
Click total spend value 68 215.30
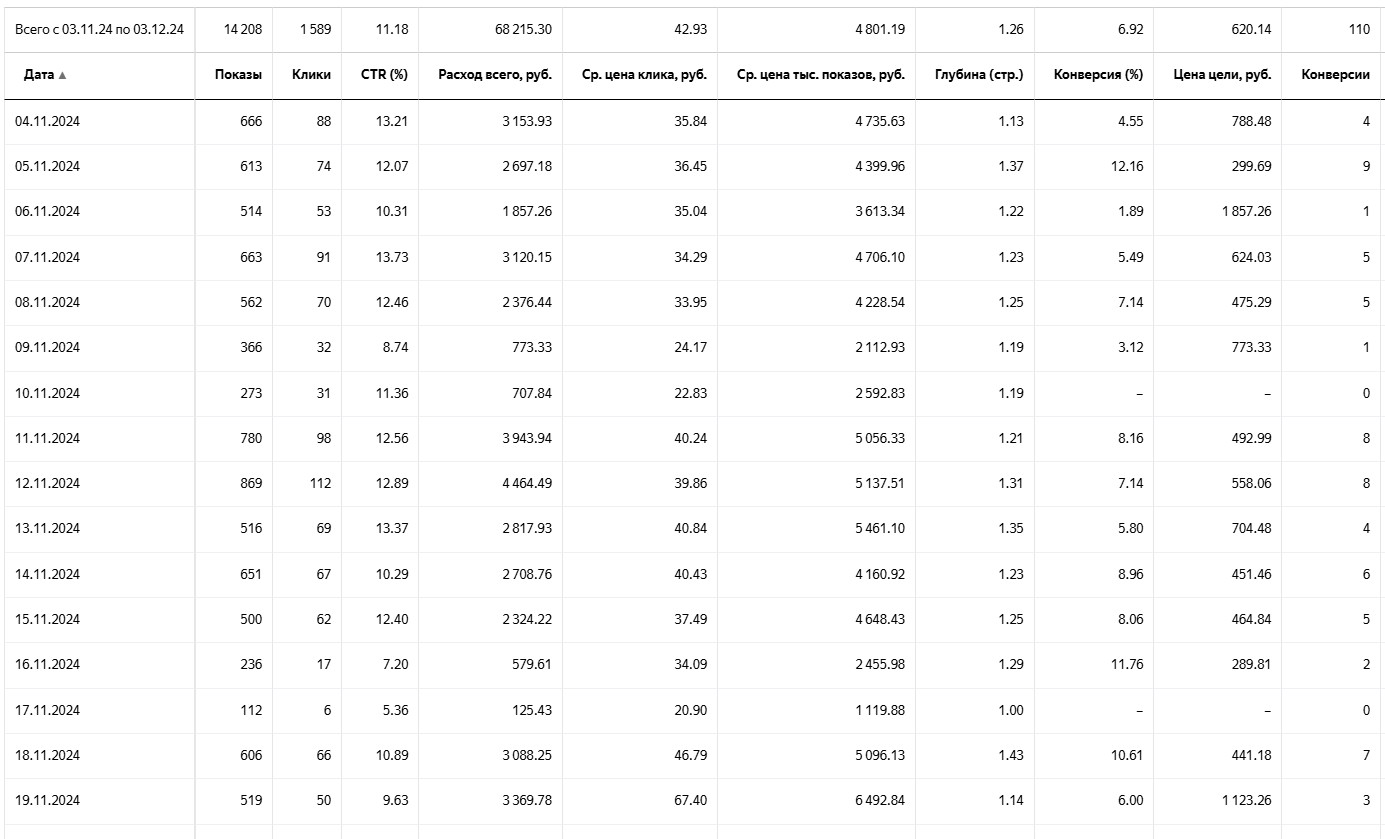(523, 29)
